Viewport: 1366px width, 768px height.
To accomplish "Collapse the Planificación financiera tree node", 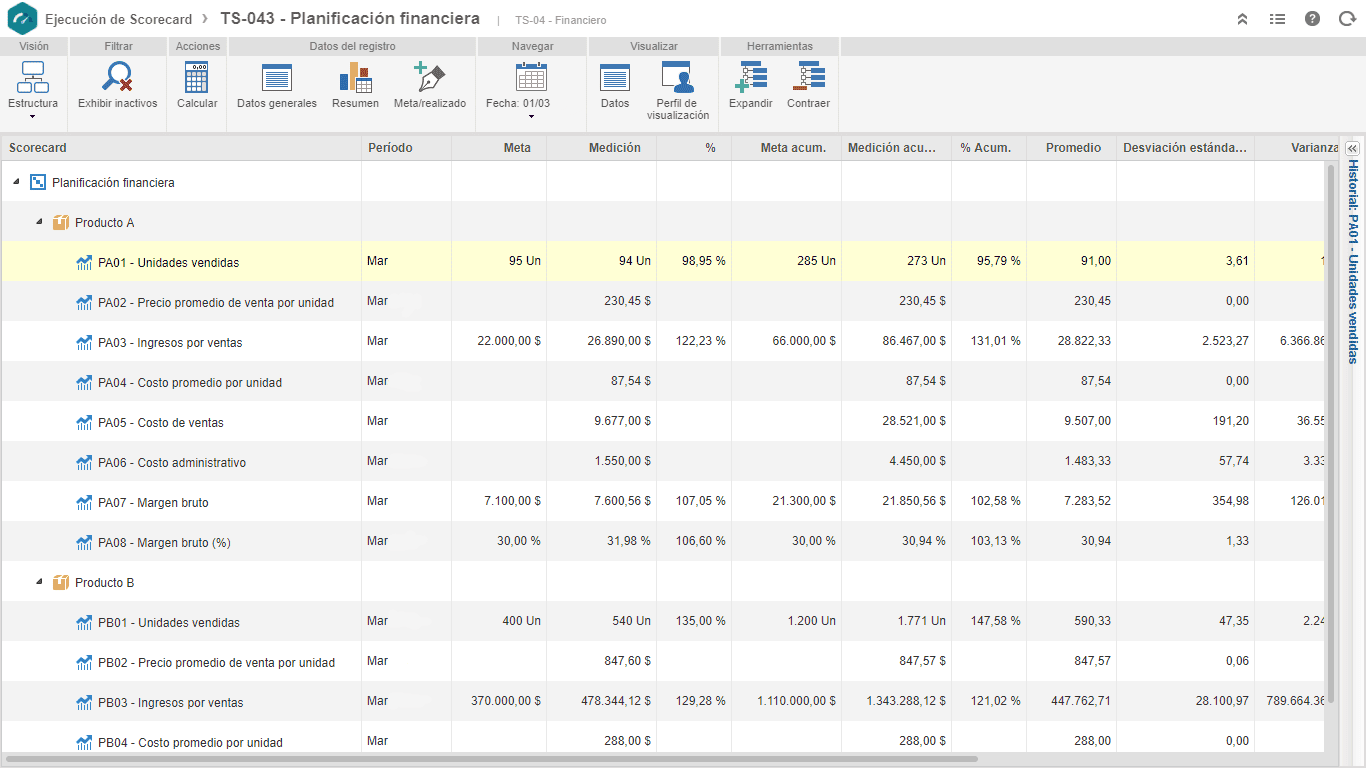I will click(16, 182).
